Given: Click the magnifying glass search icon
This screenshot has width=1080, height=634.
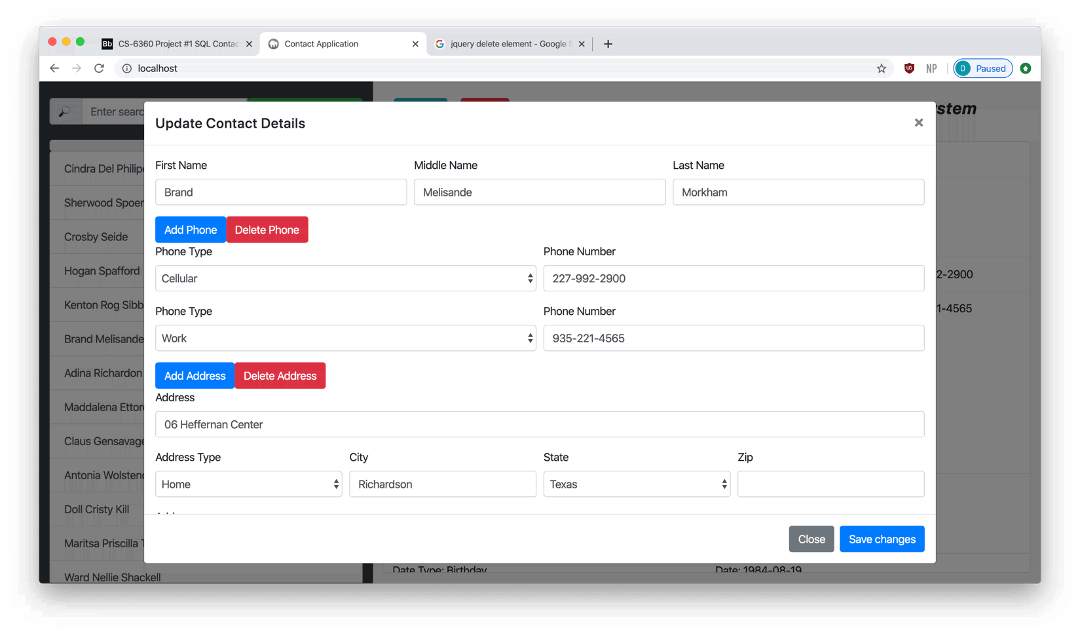Looking at the screenshot, I should tap(65, 111).
